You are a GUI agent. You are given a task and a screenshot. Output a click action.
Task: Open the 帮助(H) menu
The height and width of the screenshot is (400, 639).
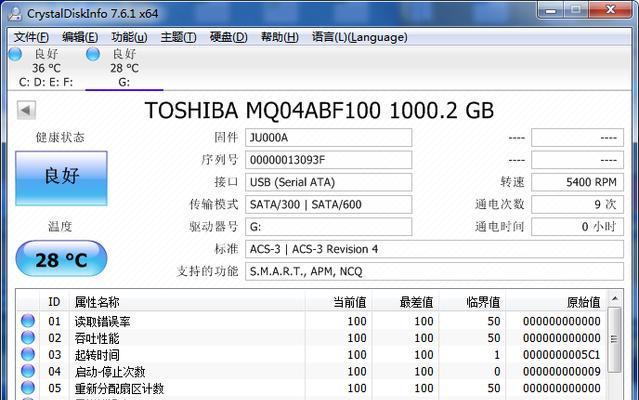coord(280,37)
